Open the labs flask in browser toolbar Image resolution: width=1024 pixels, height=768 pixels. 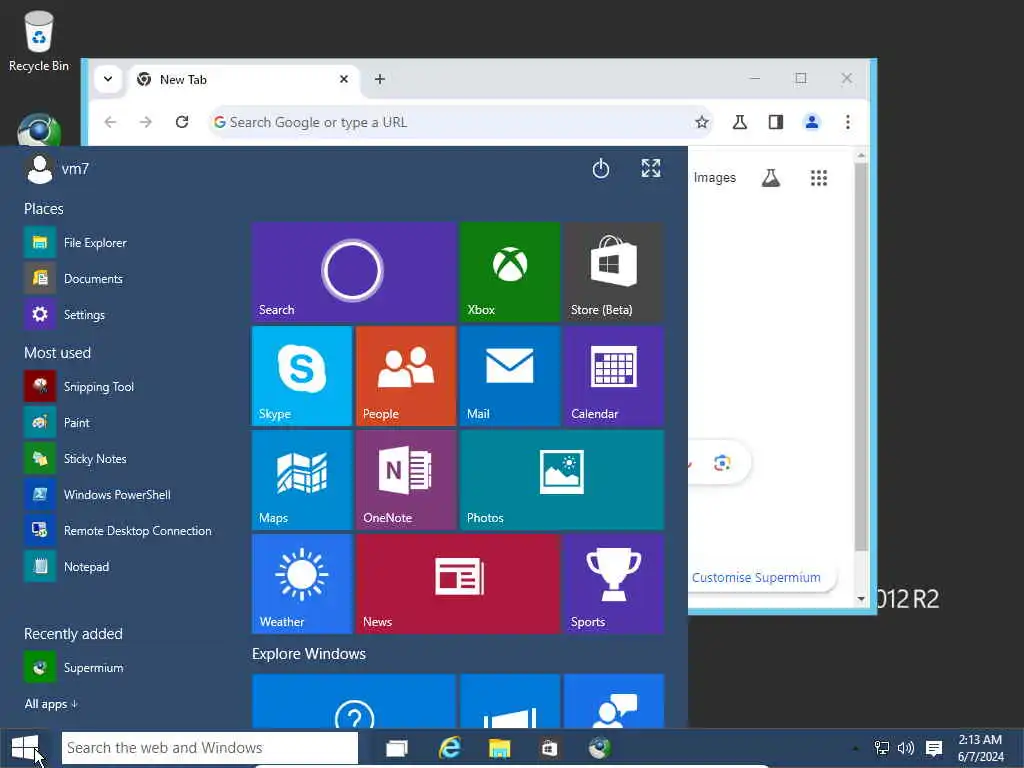739,122
